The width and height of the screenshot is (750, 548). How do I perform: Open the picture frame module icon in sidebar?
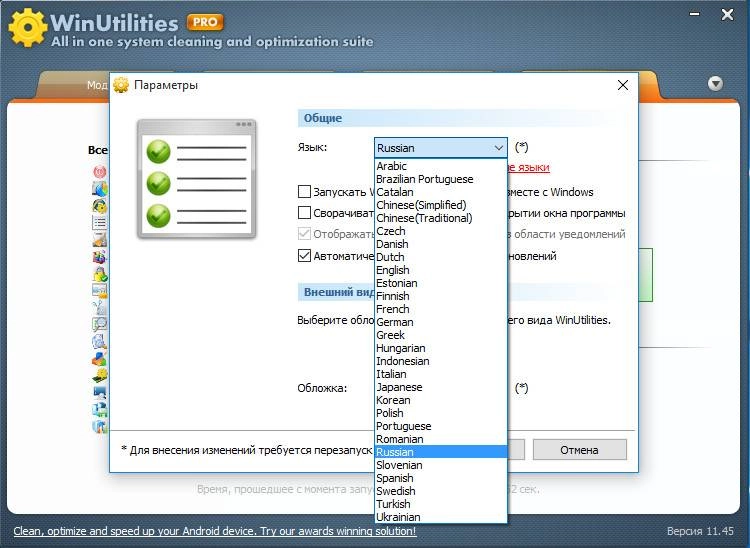tap(99, 290)
